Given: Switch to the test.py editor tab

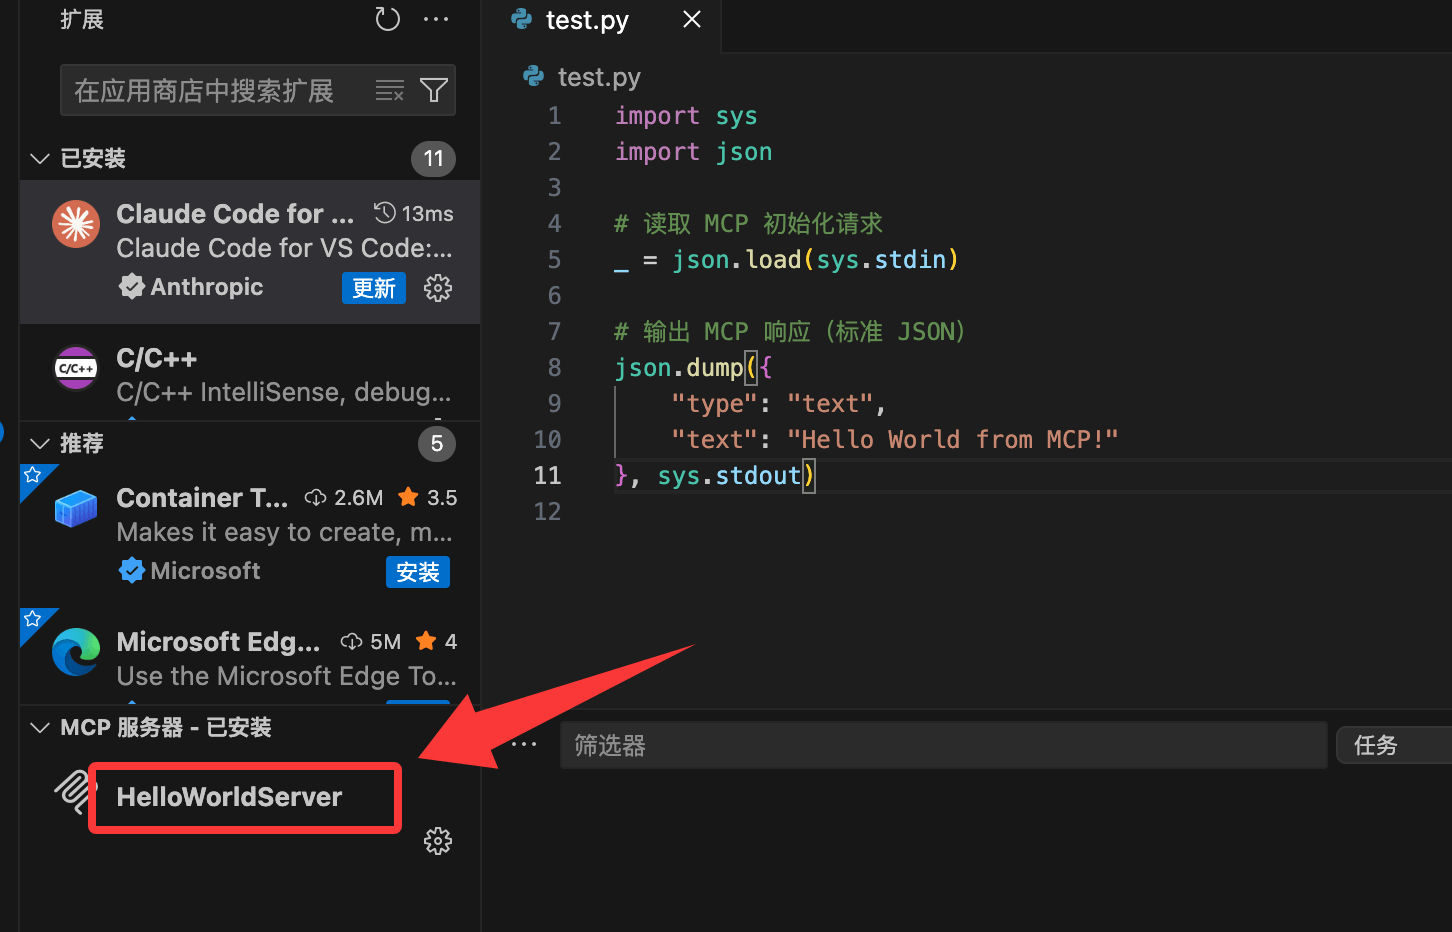Looking at the screenshot, I should [587, 21].
